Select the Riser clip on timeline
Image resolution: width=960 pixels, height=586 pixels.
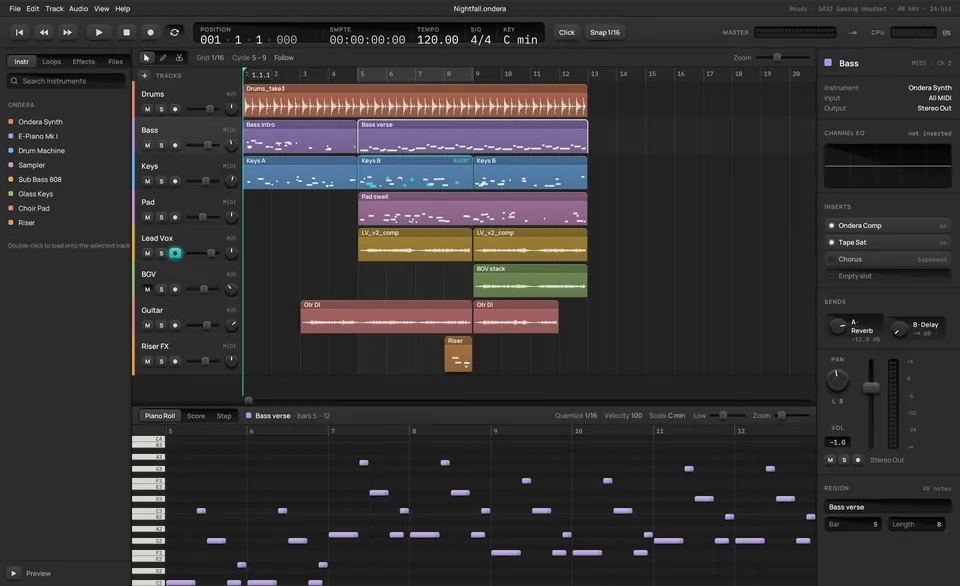pos(458,354)
